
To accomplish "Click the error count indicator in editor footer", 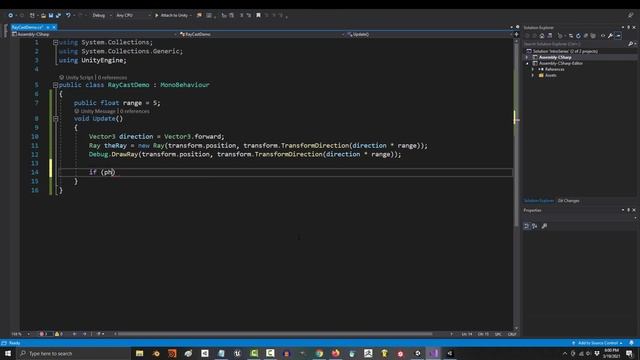I will [44, 334].
